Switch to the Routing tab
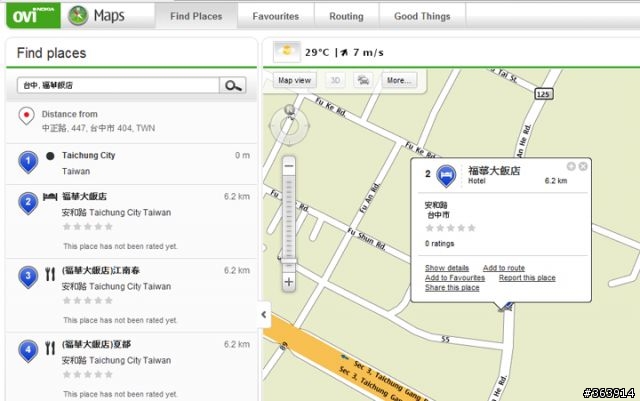640x401 pixels. (x=346, y=16)
